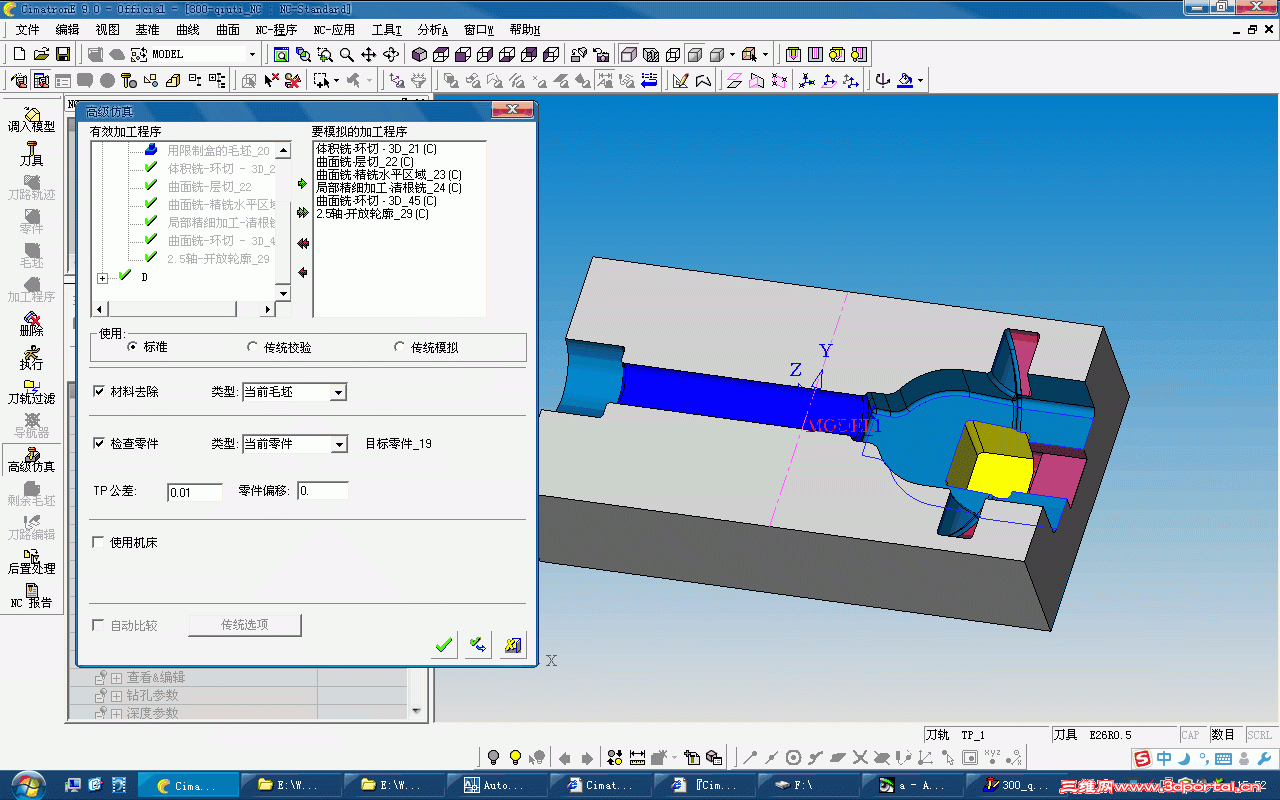This screenshot has height=800, width=1280.
Task: Switch to the Auto... taskbar button
Action: pyautogui.click(x=498, y=785)
